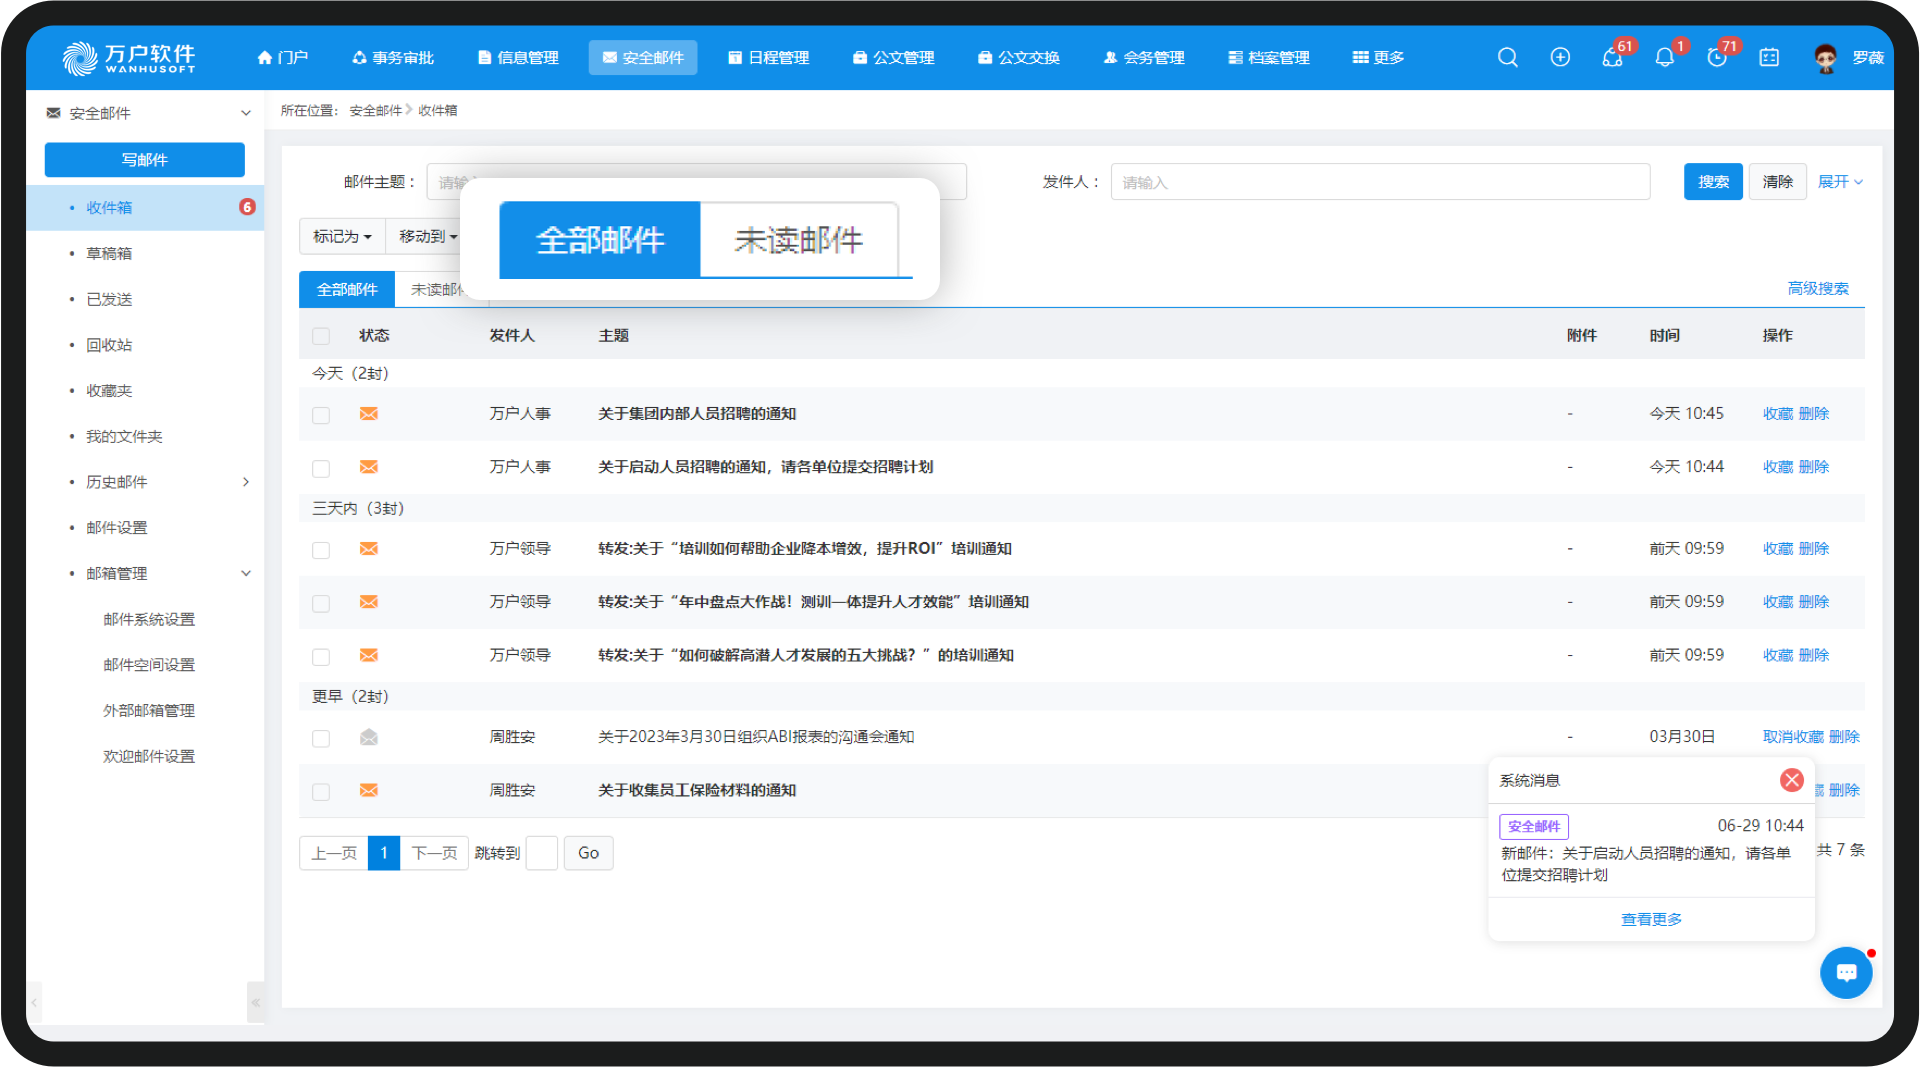Image resolution: width=1920 pixels, height=1067 pixels.
Task: Open the bell notifications icon
Action: click(1664, 58)
